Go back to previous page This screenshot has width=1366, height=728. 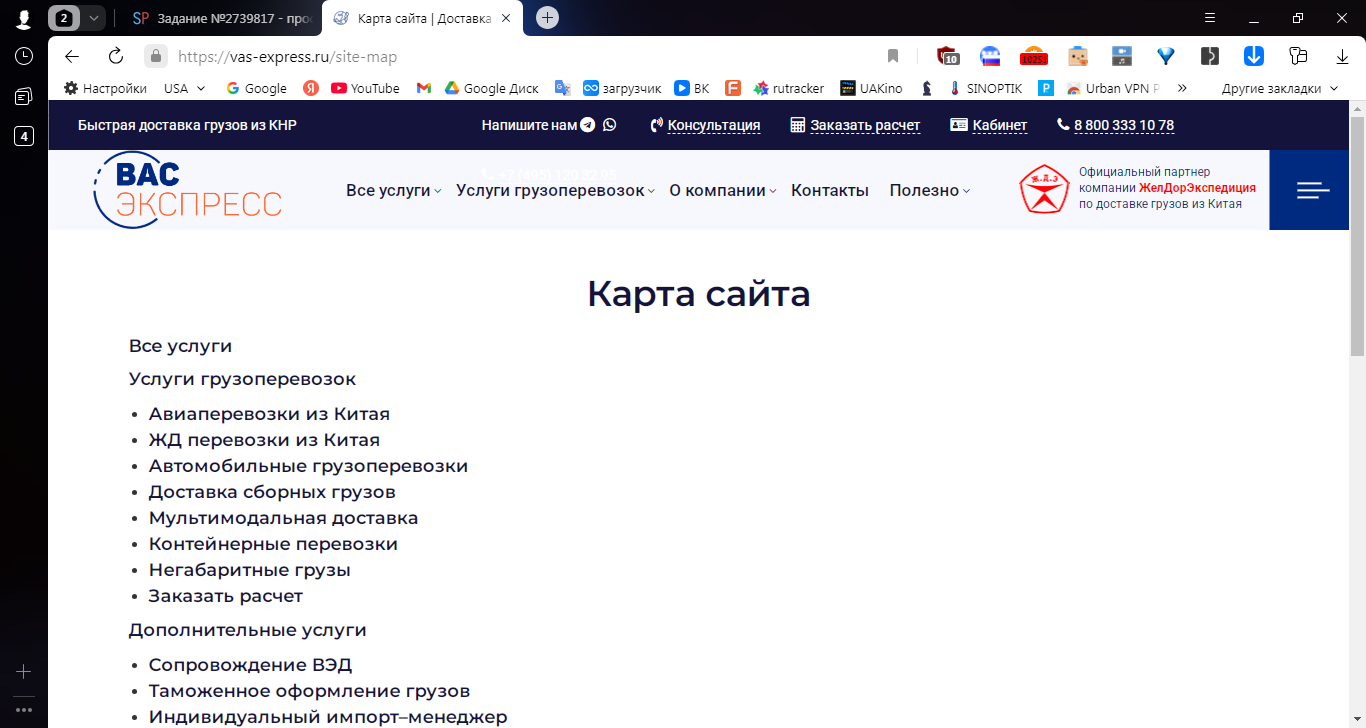(71, 56)
